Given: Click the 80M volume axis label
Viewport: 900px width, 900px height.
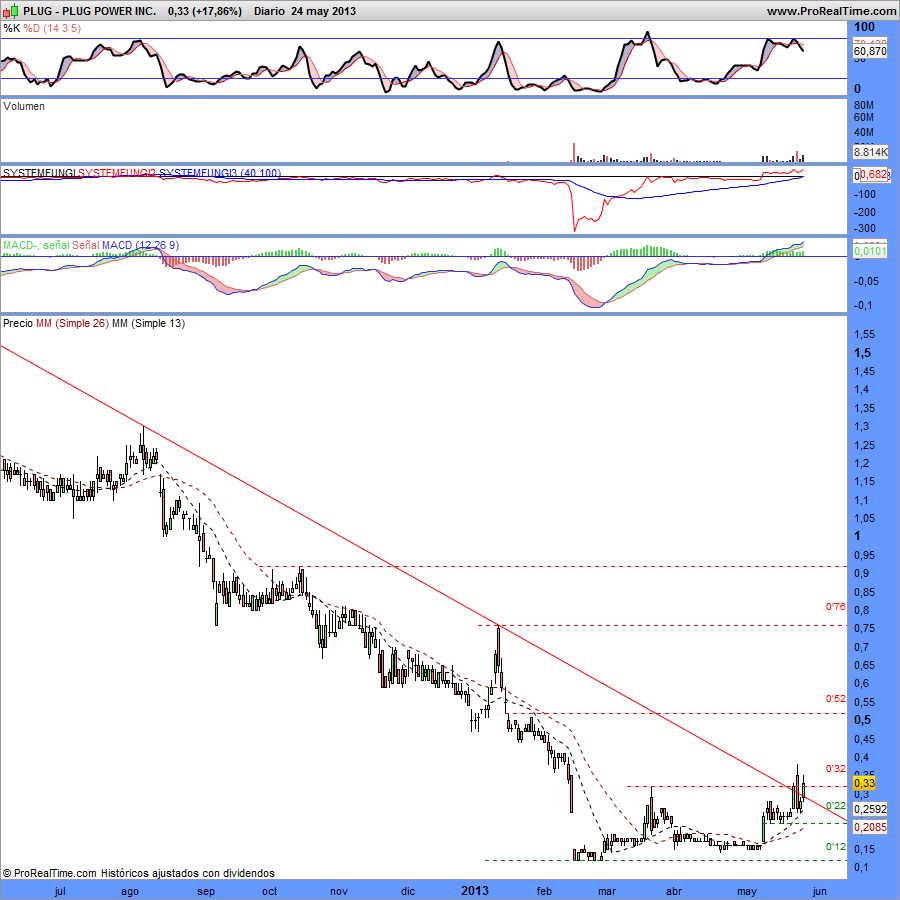Looking at the screenshot, I should click(x=864, y=105).
